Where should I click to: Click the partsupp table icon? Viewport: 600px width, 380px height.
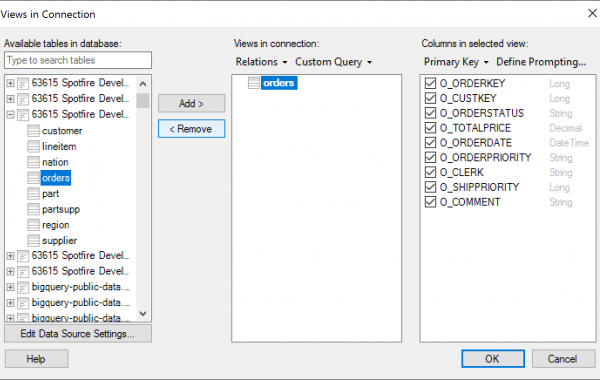pos(33,209)
